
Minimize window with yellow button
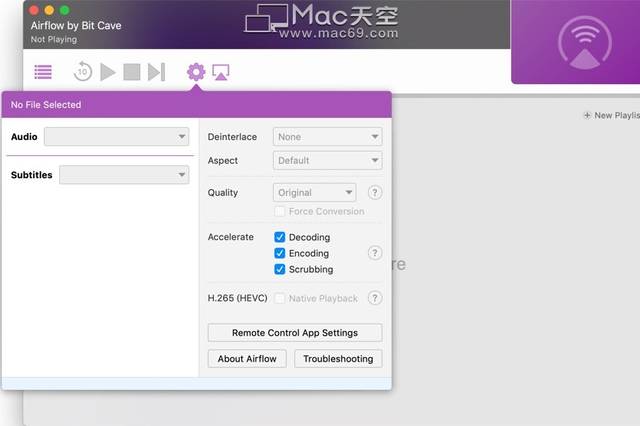point(49,10)
